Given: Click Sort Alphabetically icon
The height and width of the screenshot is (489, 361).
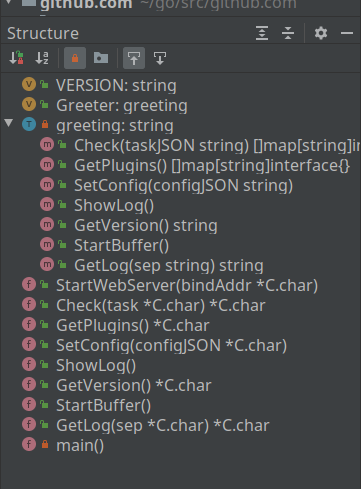Looking at the screenshot, I should click(42, 58).
